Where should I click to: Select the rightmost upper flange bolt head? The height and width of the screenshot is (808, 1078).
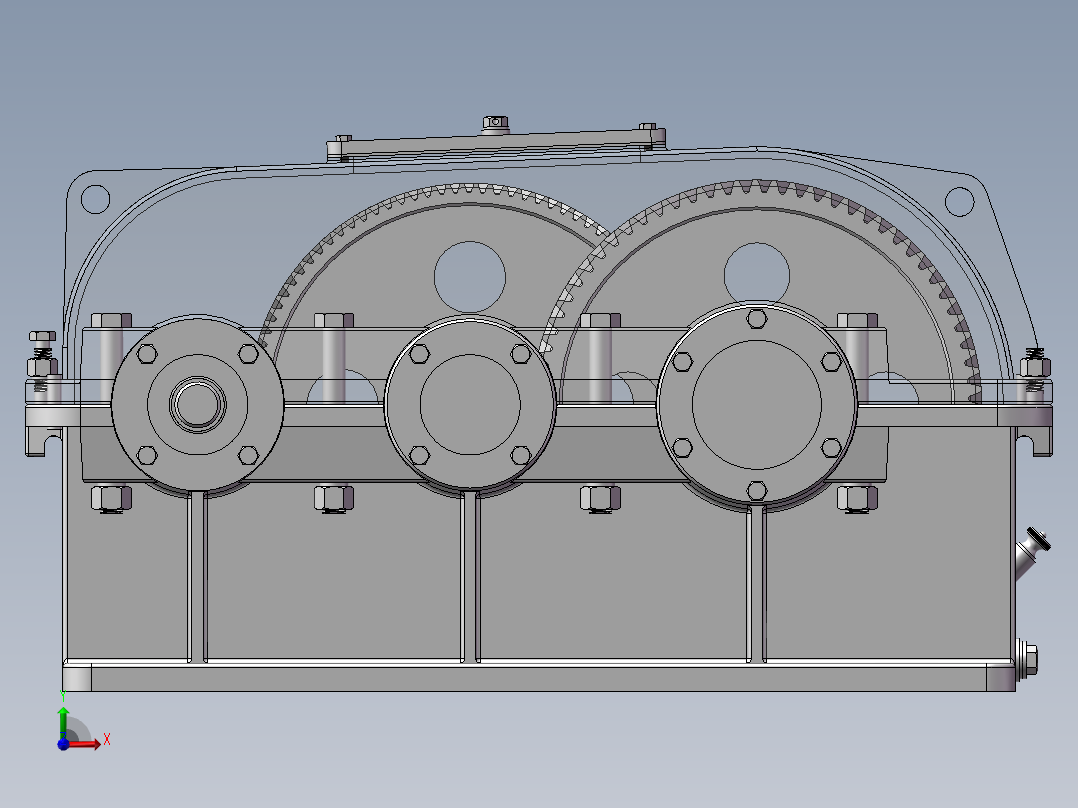coord(857,320)
